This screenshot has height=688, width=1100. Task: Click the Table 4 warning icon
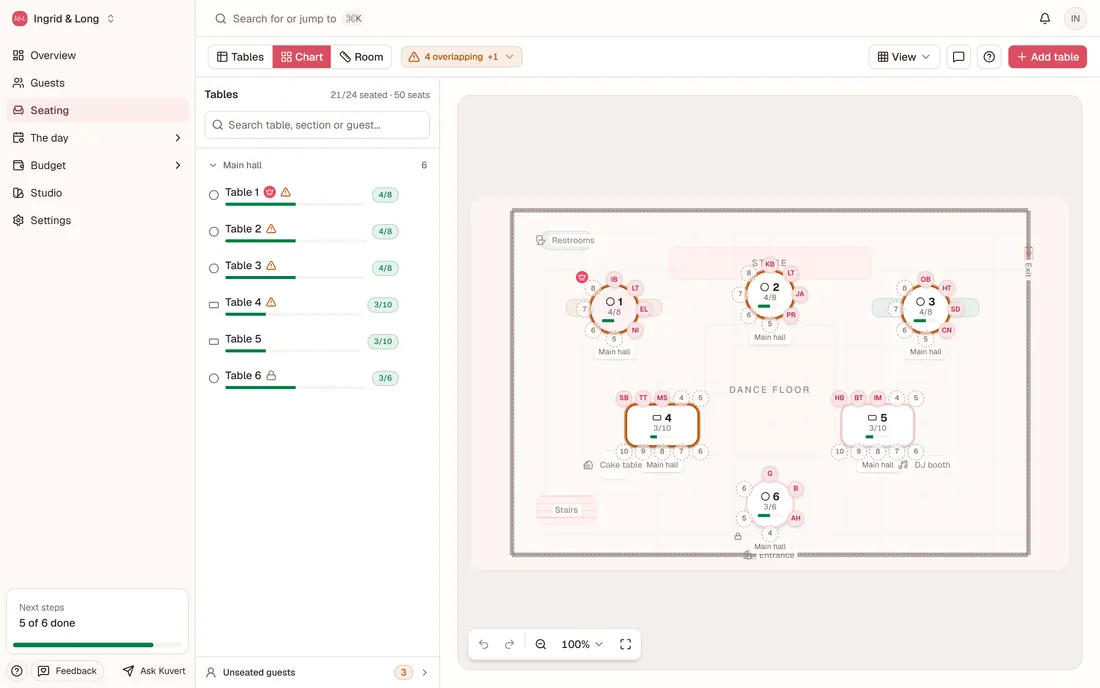tap(271, 302)
